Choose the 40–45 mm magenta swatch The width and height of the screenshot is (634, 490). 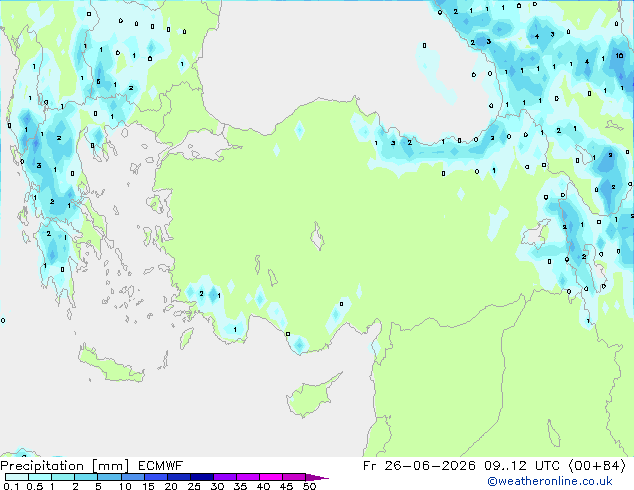point(271,477)
